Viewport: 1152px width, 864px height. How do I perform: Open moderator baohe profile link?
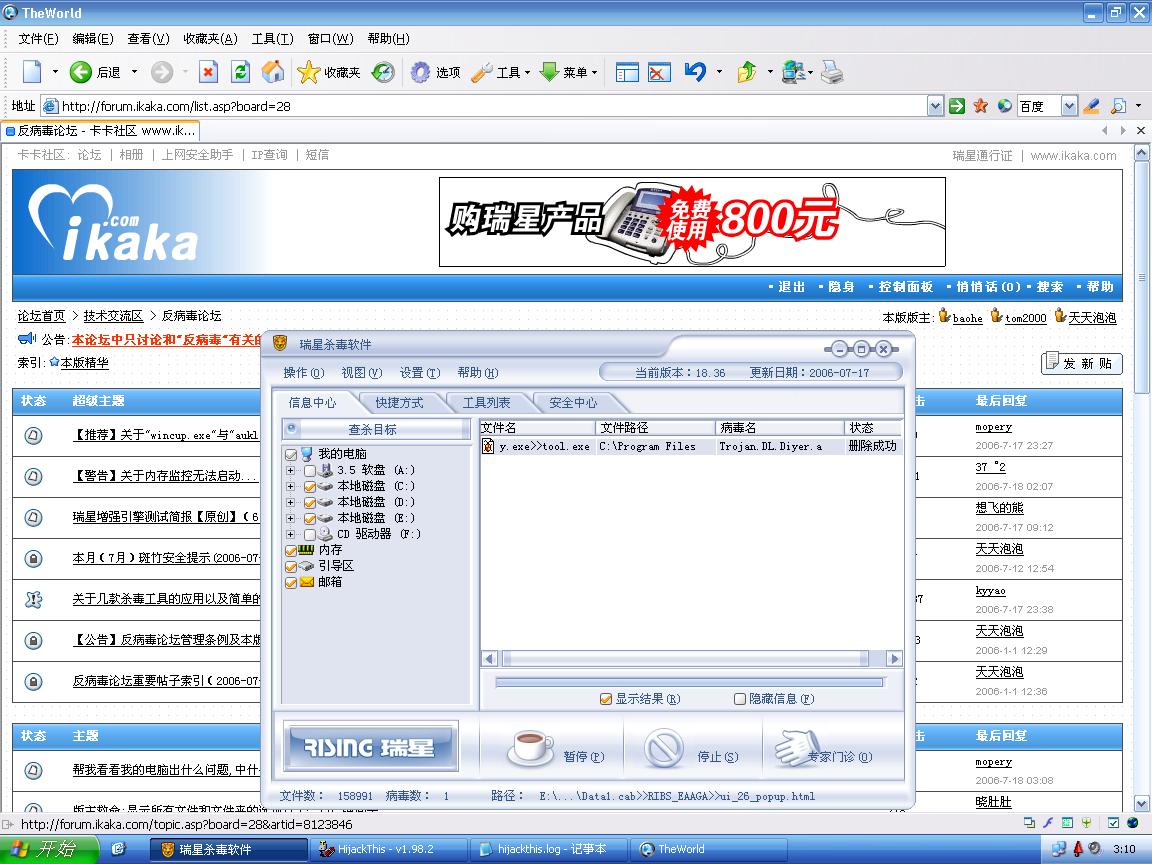pyautogui.click(x=967, y=318)
